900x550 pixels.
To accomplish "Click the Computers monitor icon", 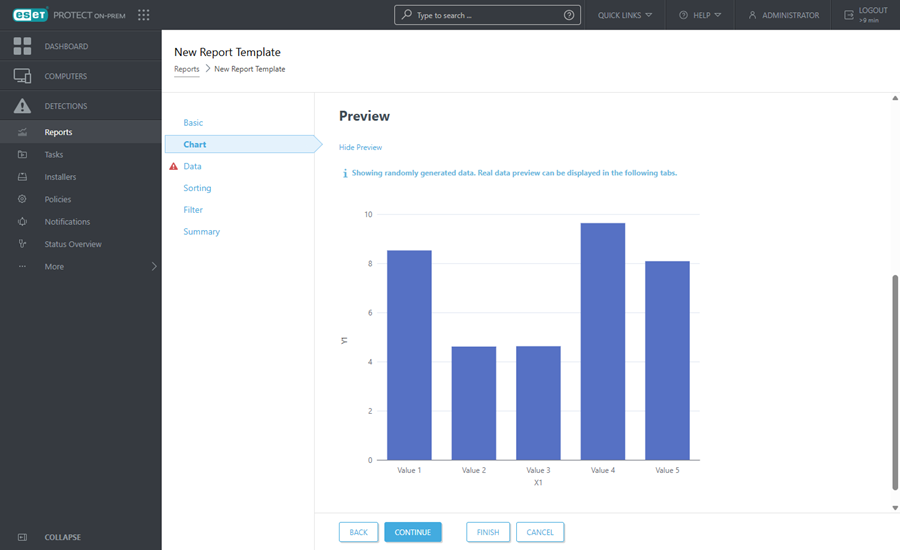I will click(22, 76).
